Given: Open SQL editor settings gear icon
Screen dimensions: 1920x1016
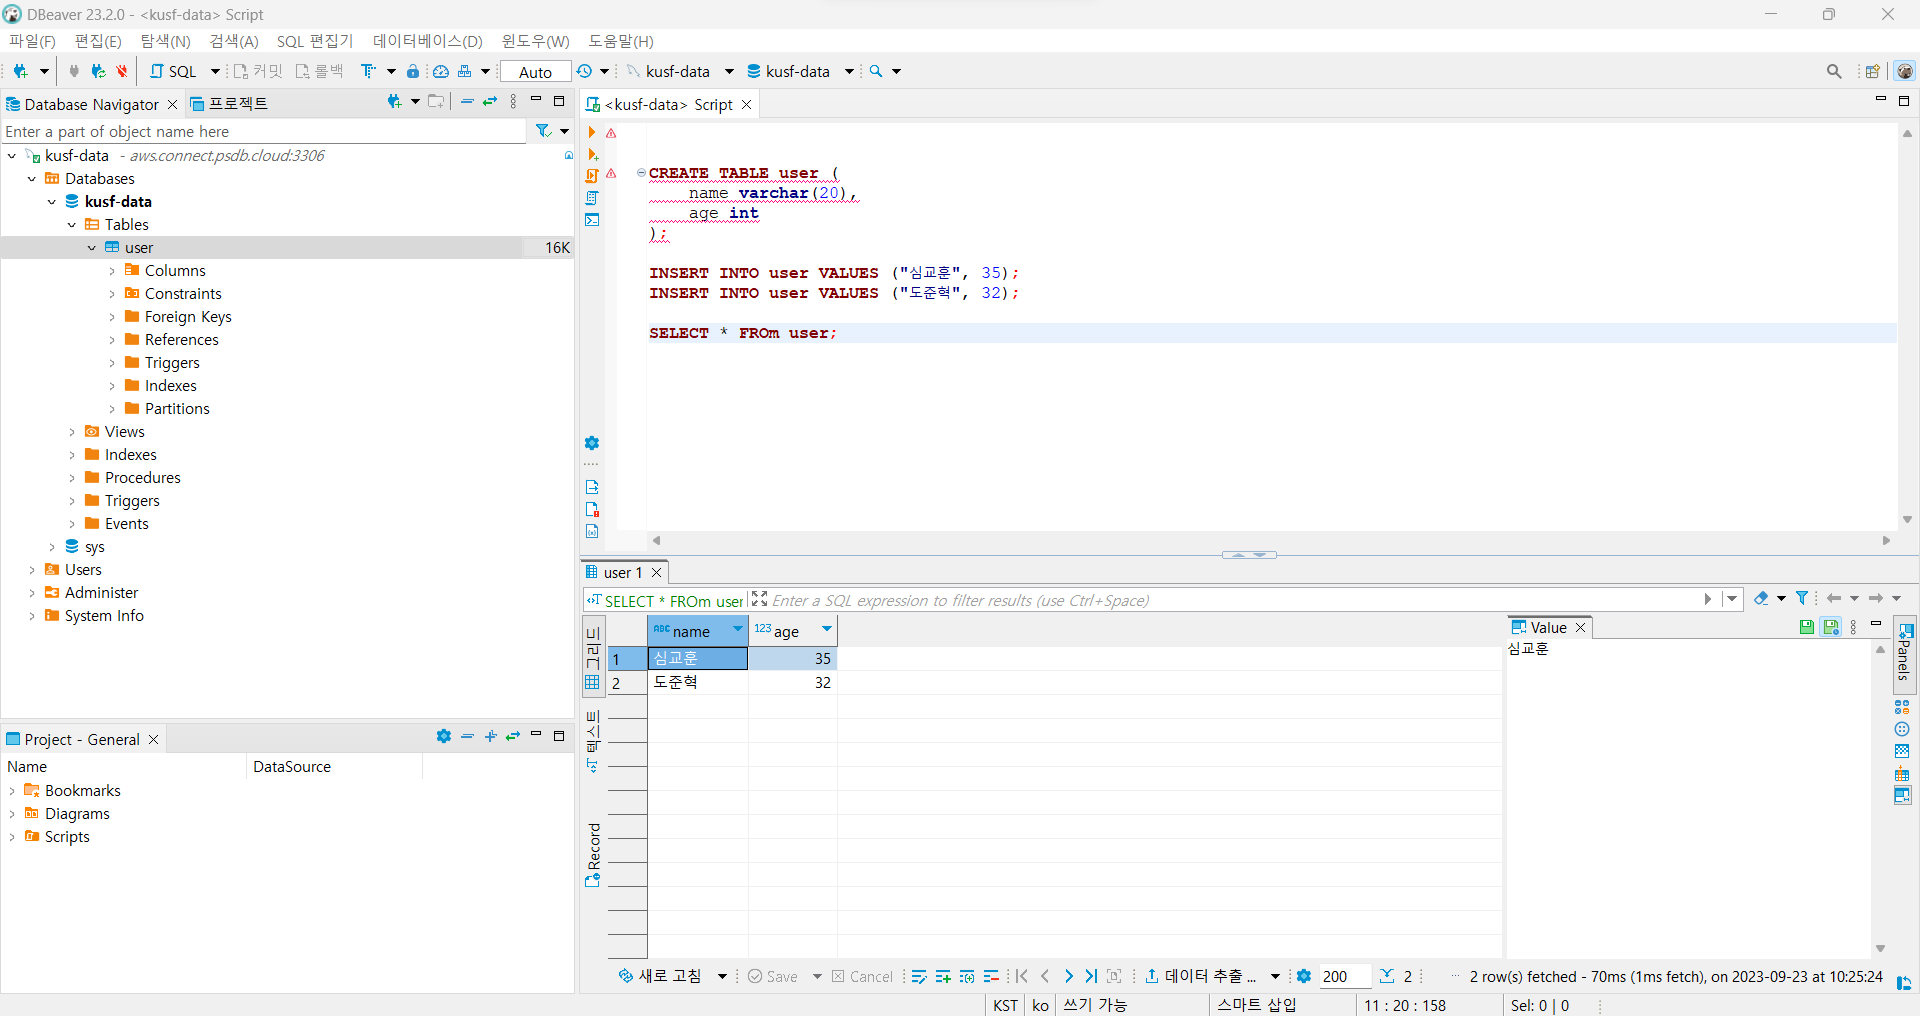Looking at the screenshot, I should [592, 443].
